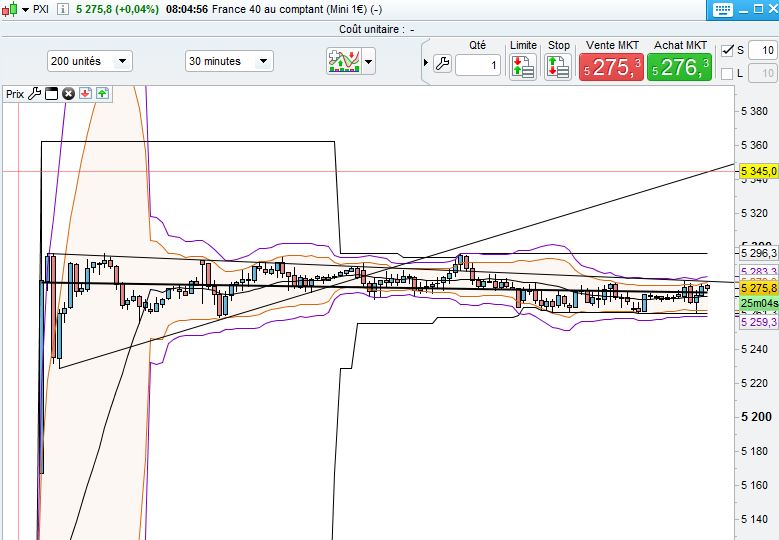Screen dimensions: 779x540
Task: Click the Limite order icon
Action: 523,67
